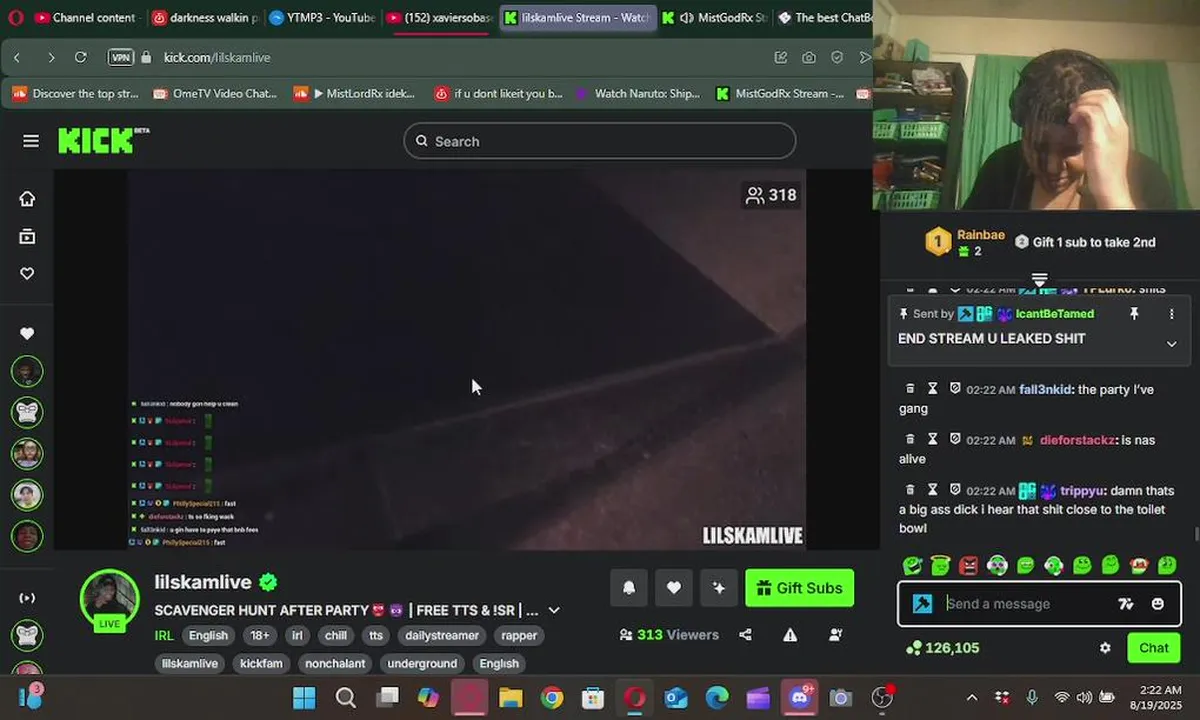Click the angry red emote in the quick emotes row
The width and height of the screenshot is (1200, 720).
tap(968, 566)
